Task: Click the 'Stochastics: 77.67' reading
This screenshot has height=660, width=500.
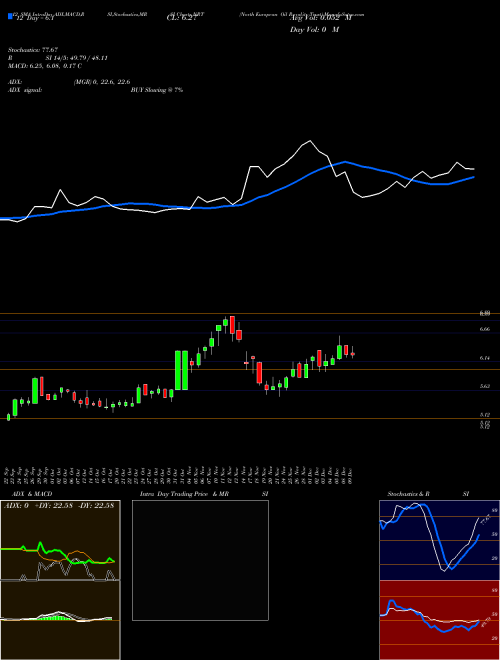Action: (x=33, y=50)
